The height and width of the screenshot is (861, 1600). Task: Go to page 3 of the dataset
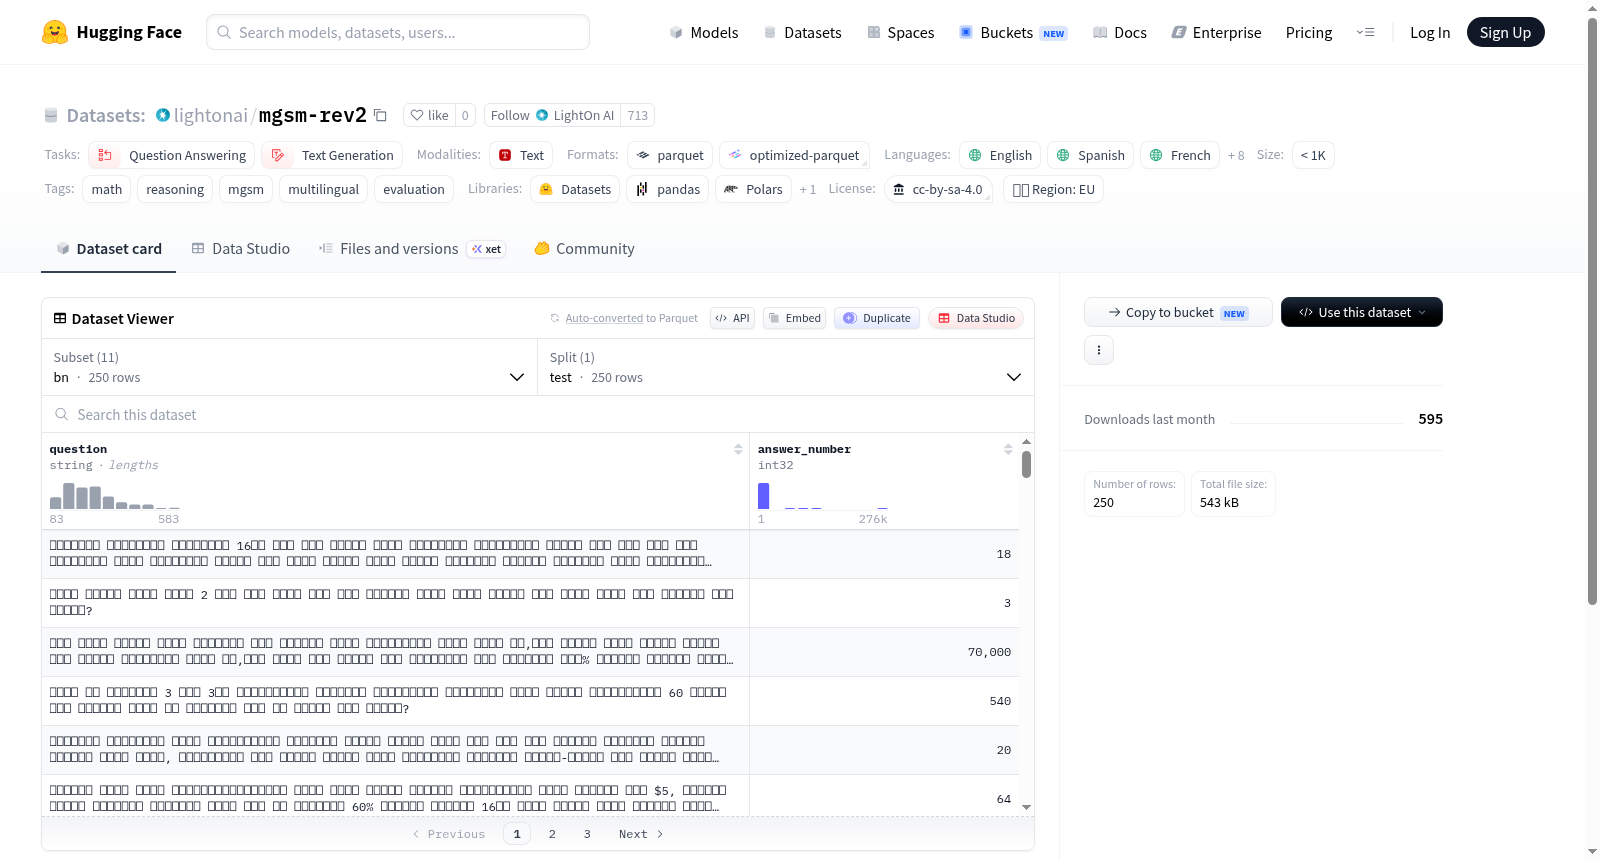tap(587, 834)
